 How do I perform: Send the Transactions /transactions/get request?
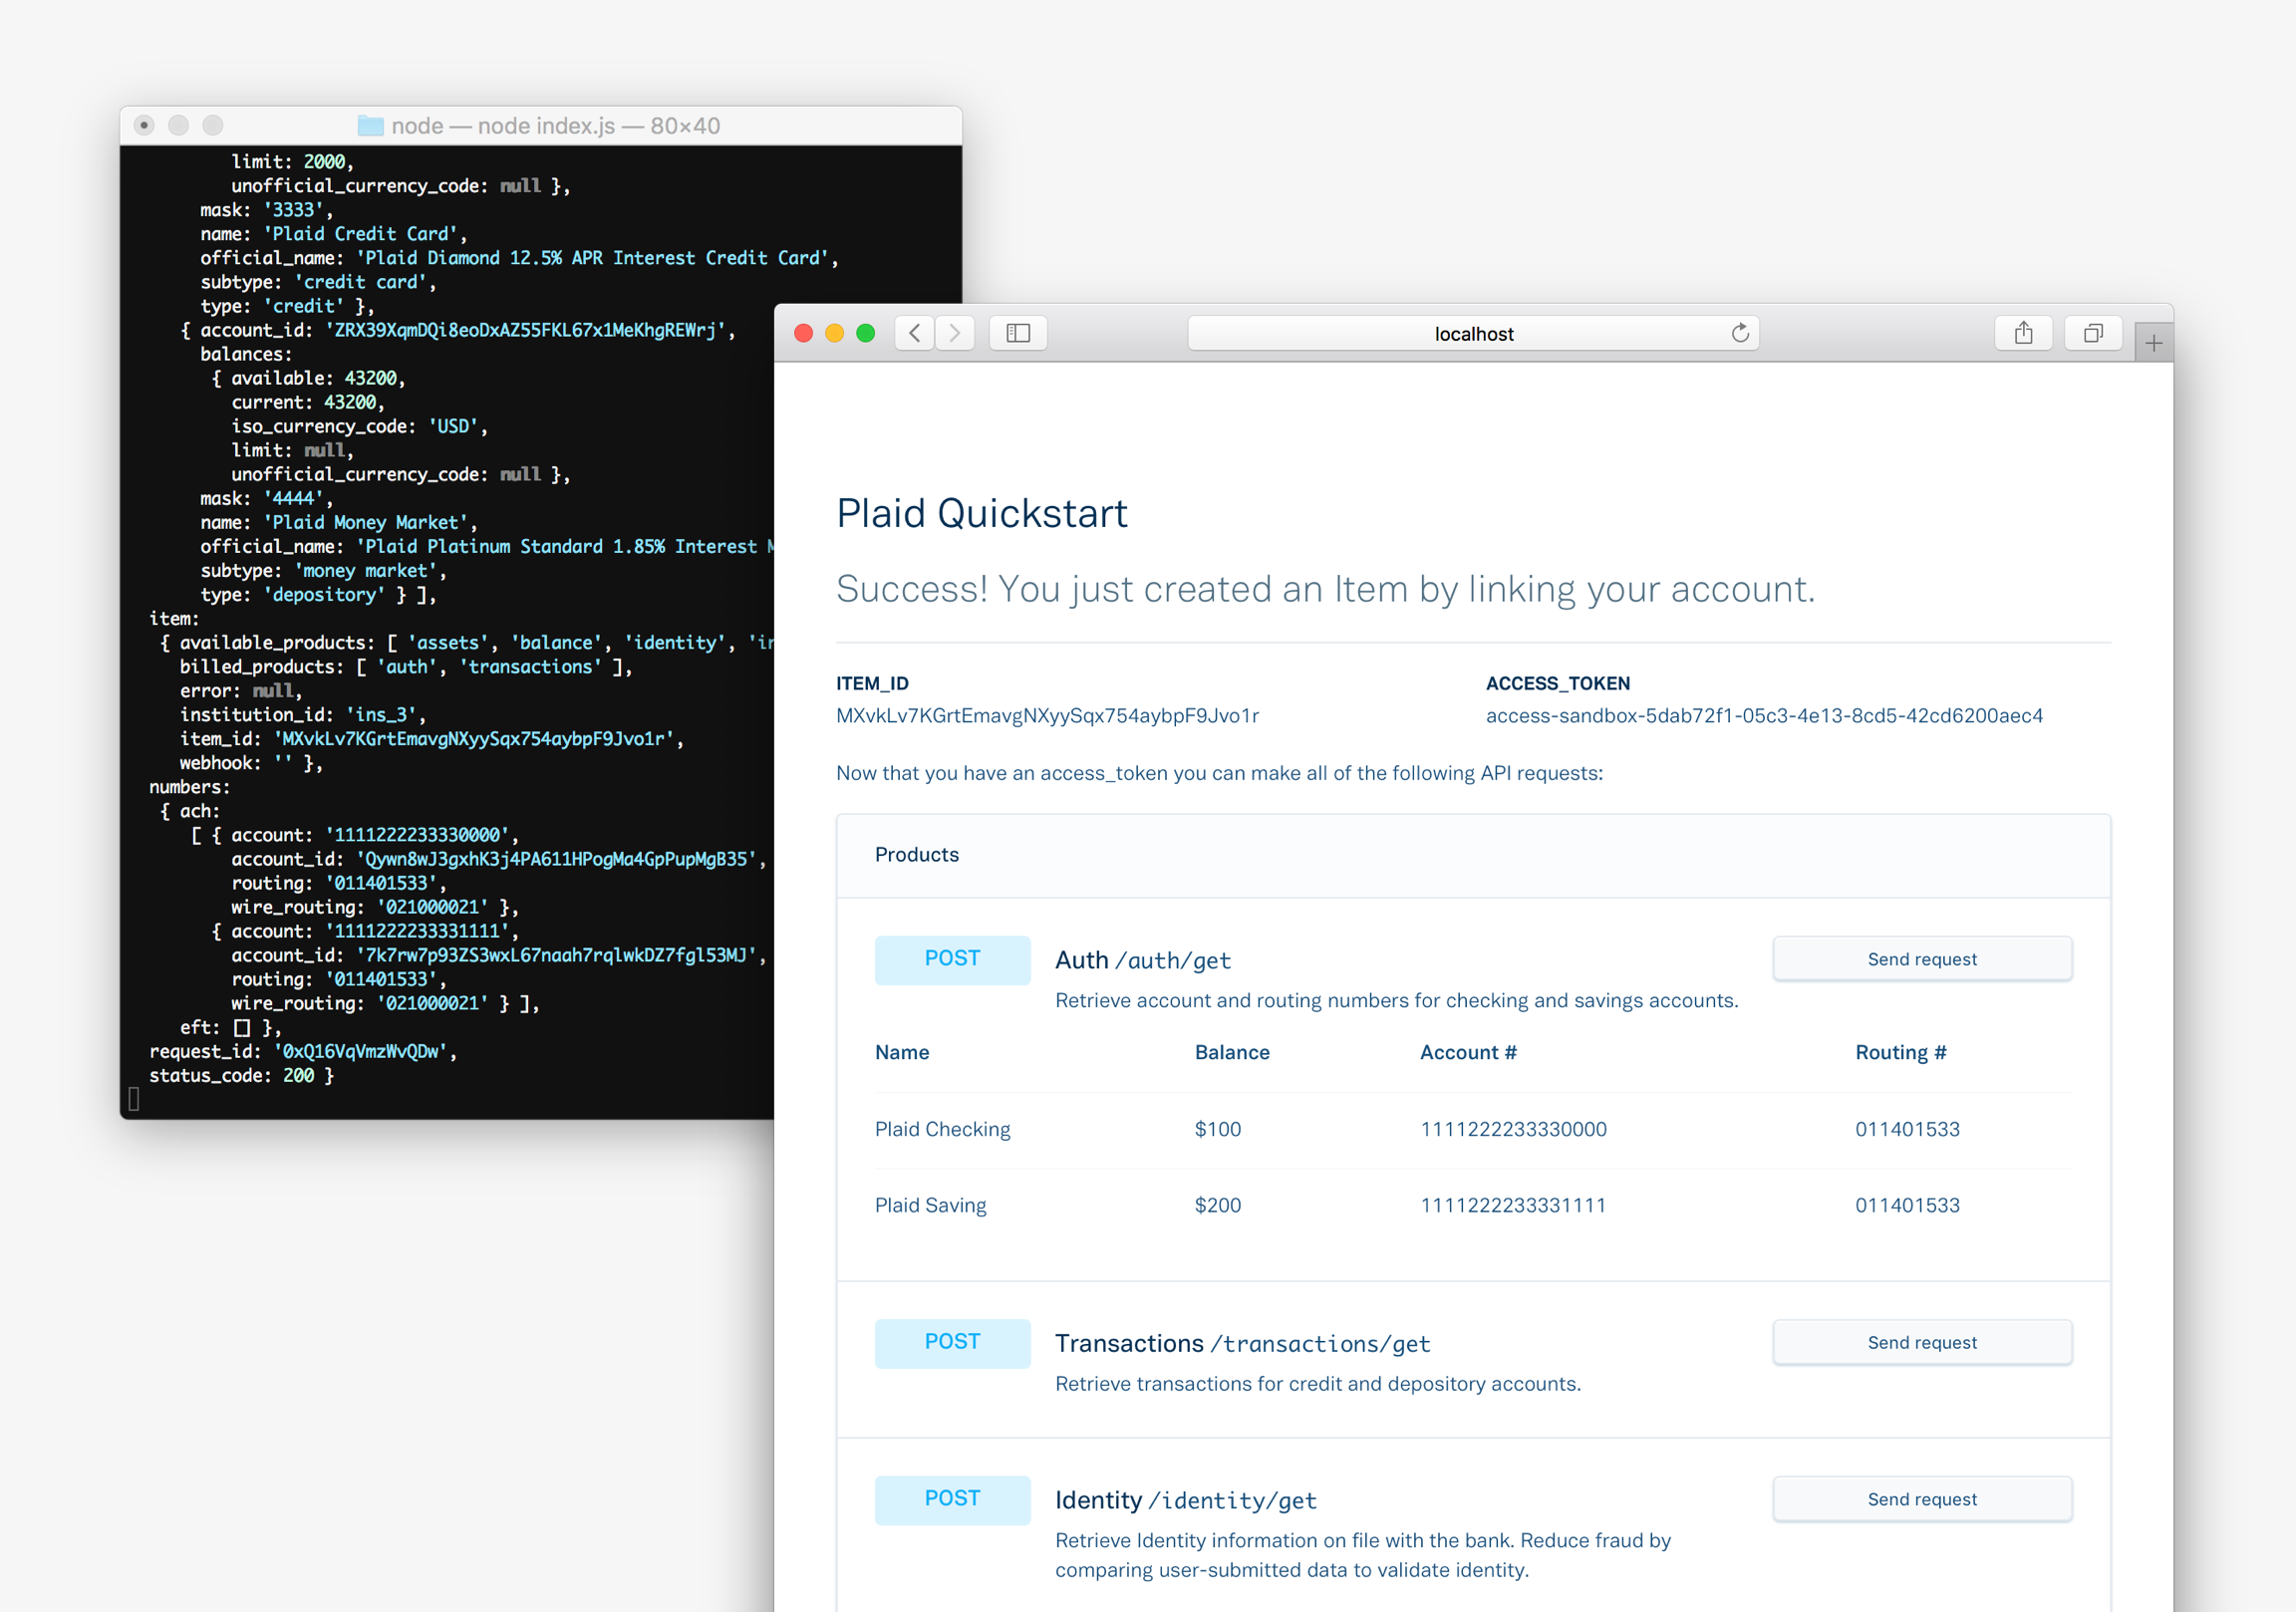[x=1922, y=1342]
